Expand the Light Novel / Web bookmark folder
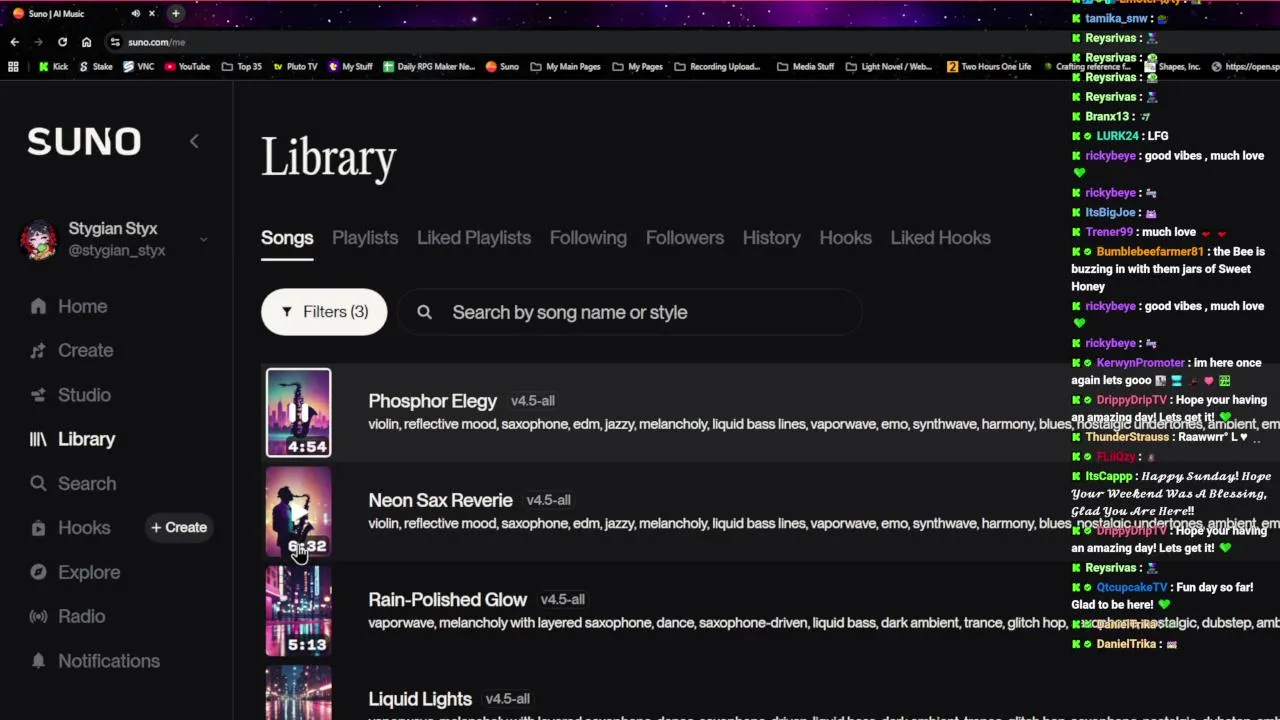This screenshot has width=1280, height=720. pos(888,67)
